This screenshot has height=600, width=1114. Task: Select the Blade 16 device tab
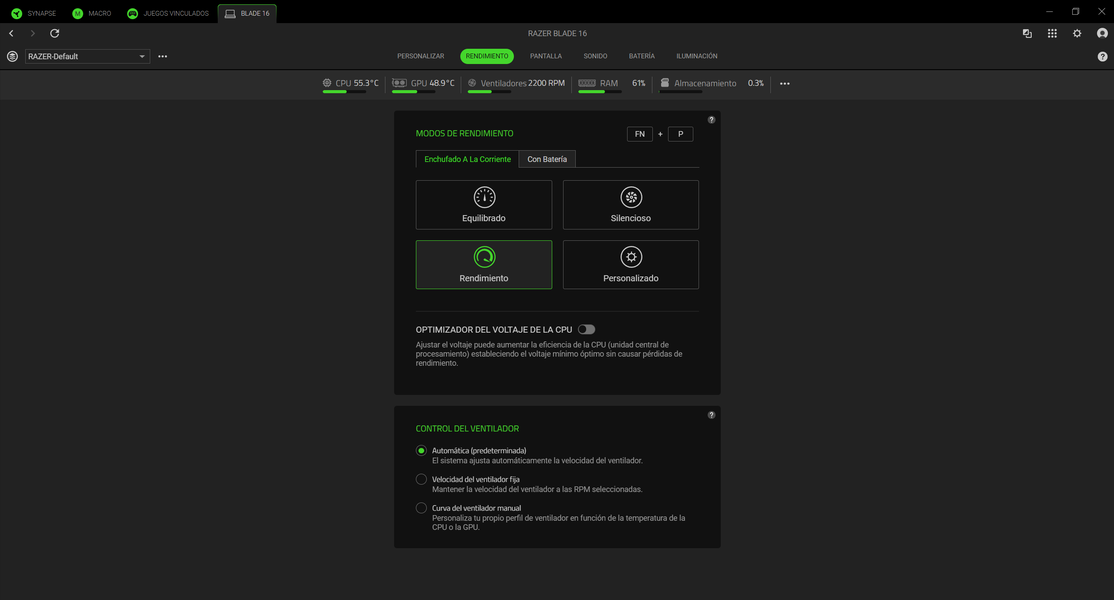247,13
